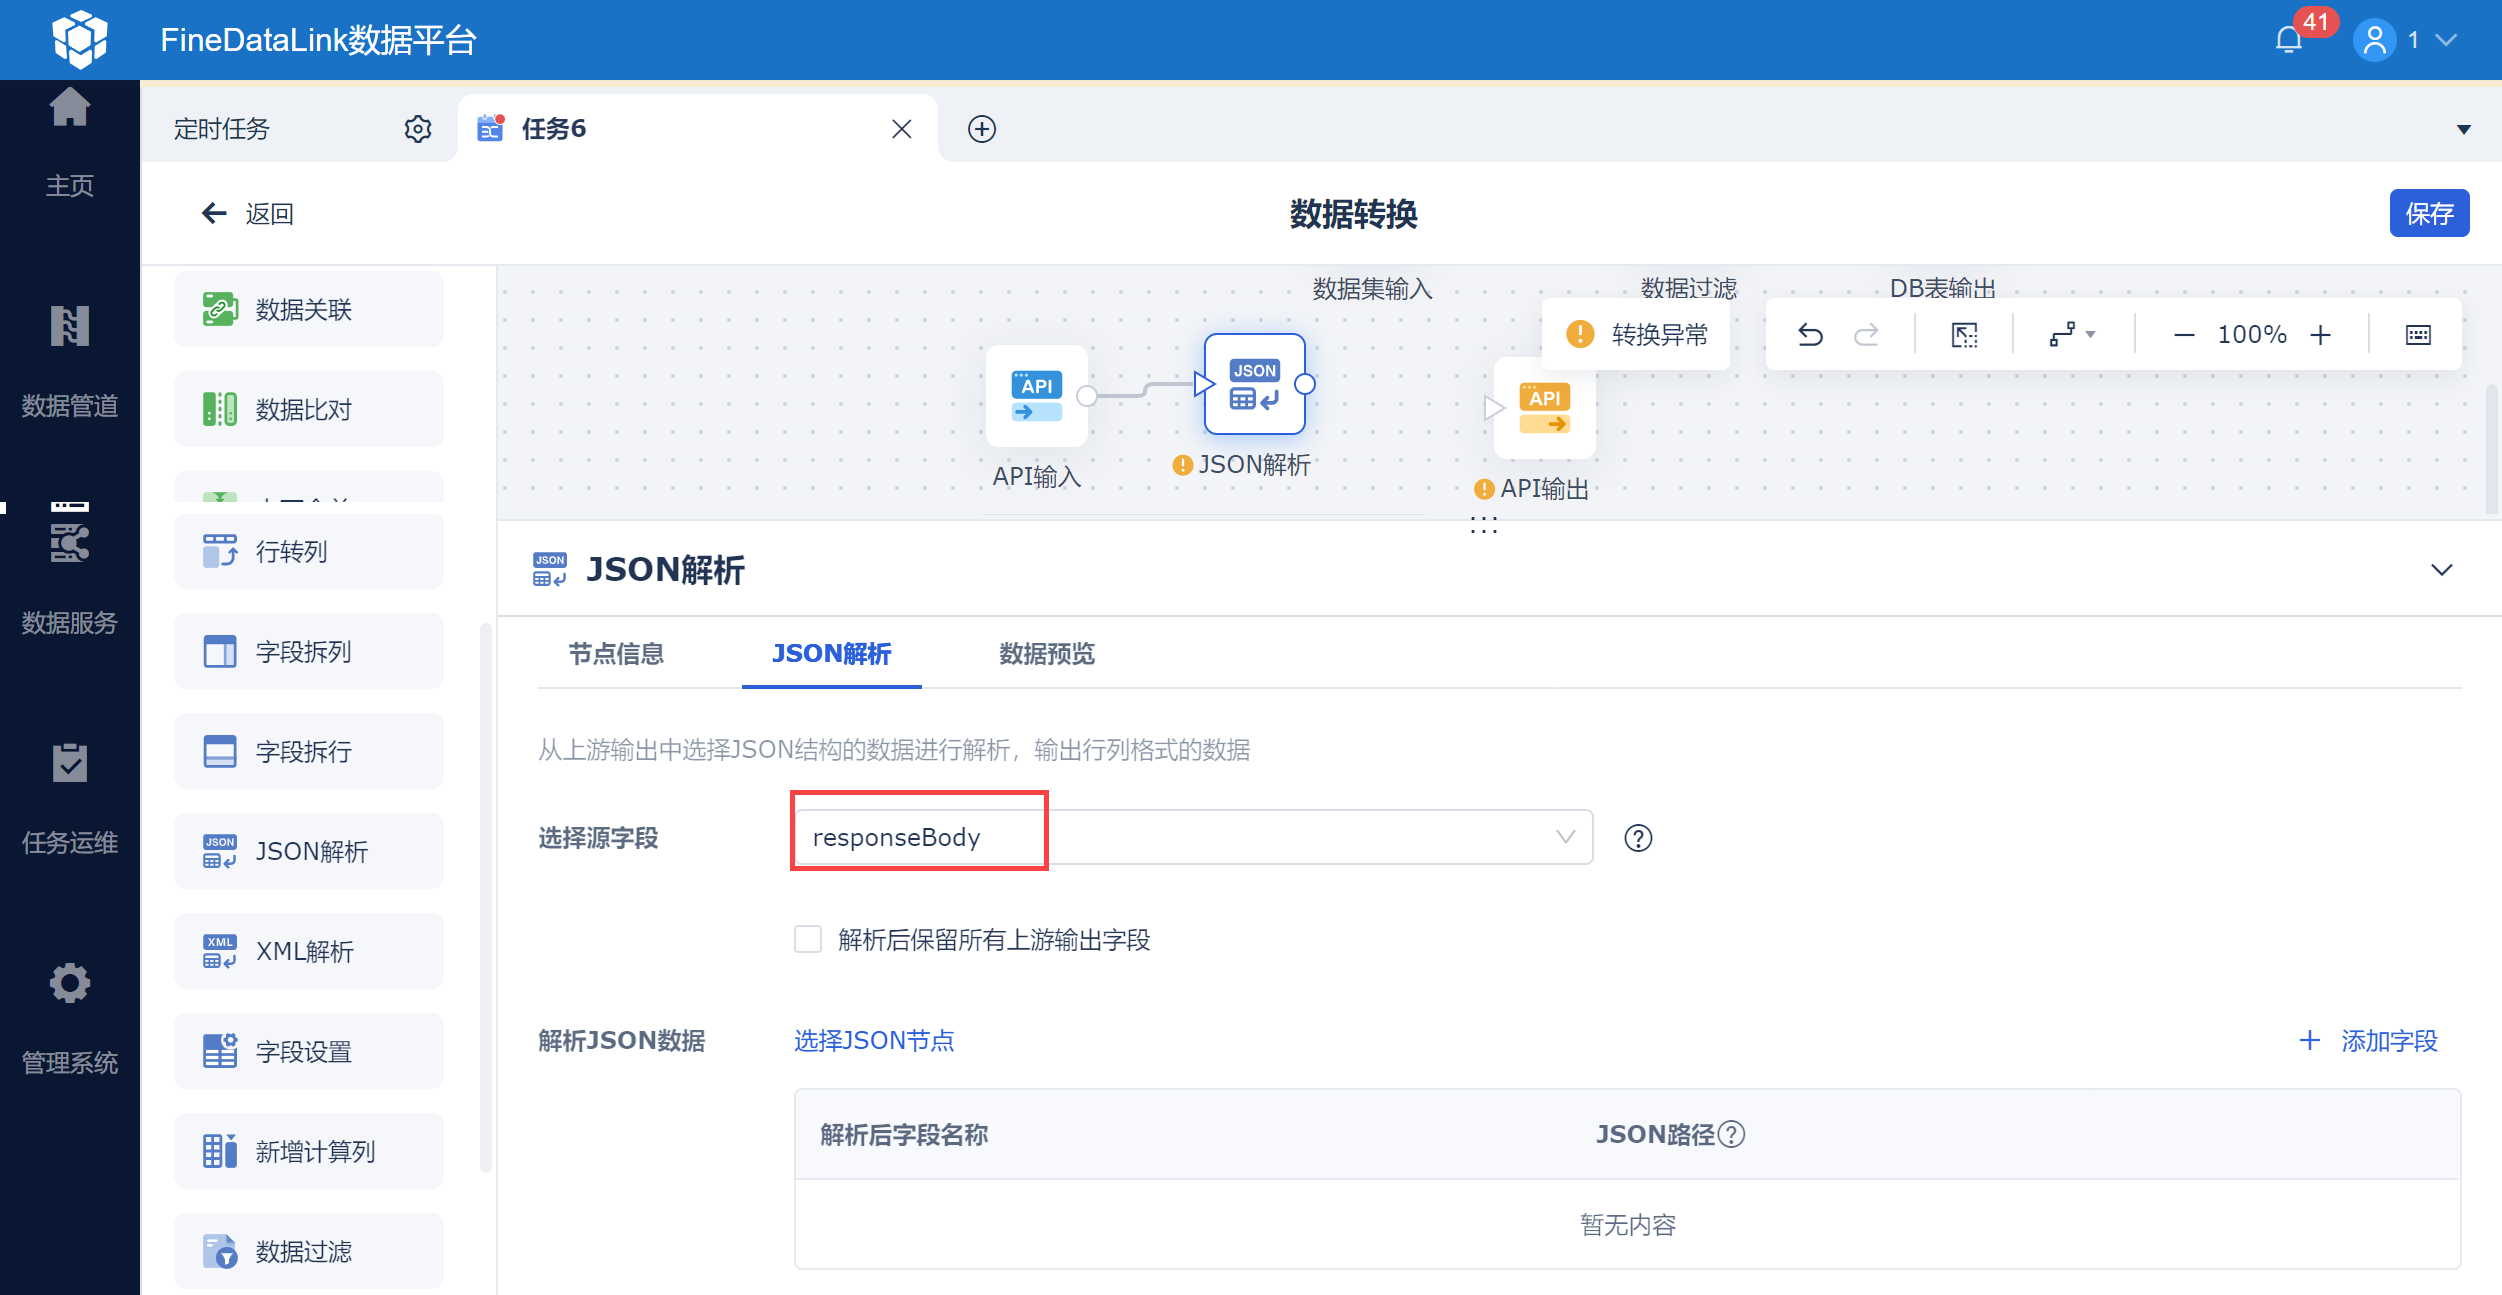Click the help icon next to source field
The image size is (2502, 1295).
pos(1638,838)
